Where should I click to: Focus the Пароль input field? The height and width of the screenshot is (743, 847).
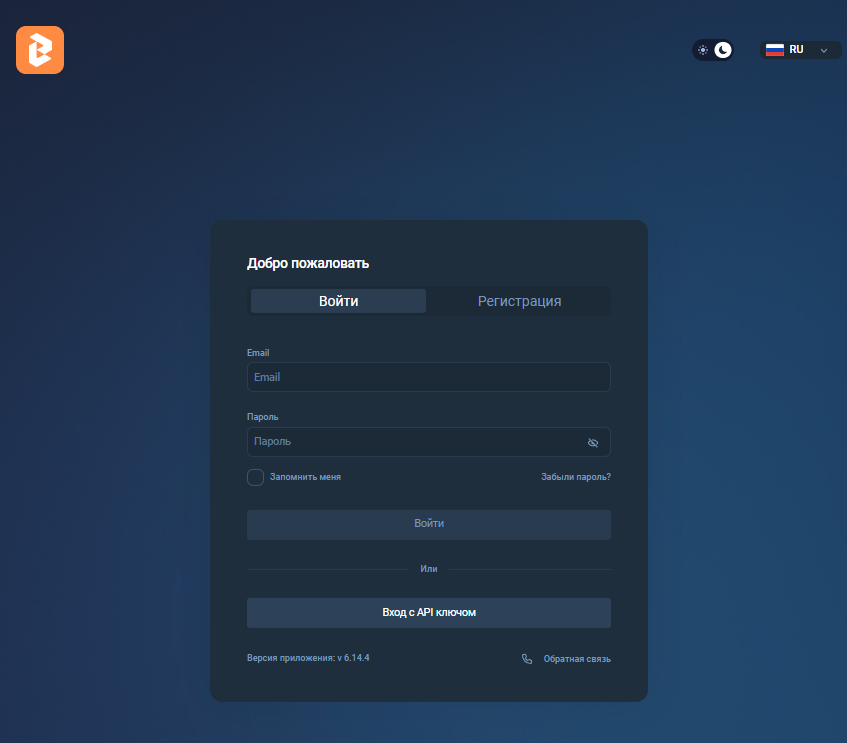point(429,442)
